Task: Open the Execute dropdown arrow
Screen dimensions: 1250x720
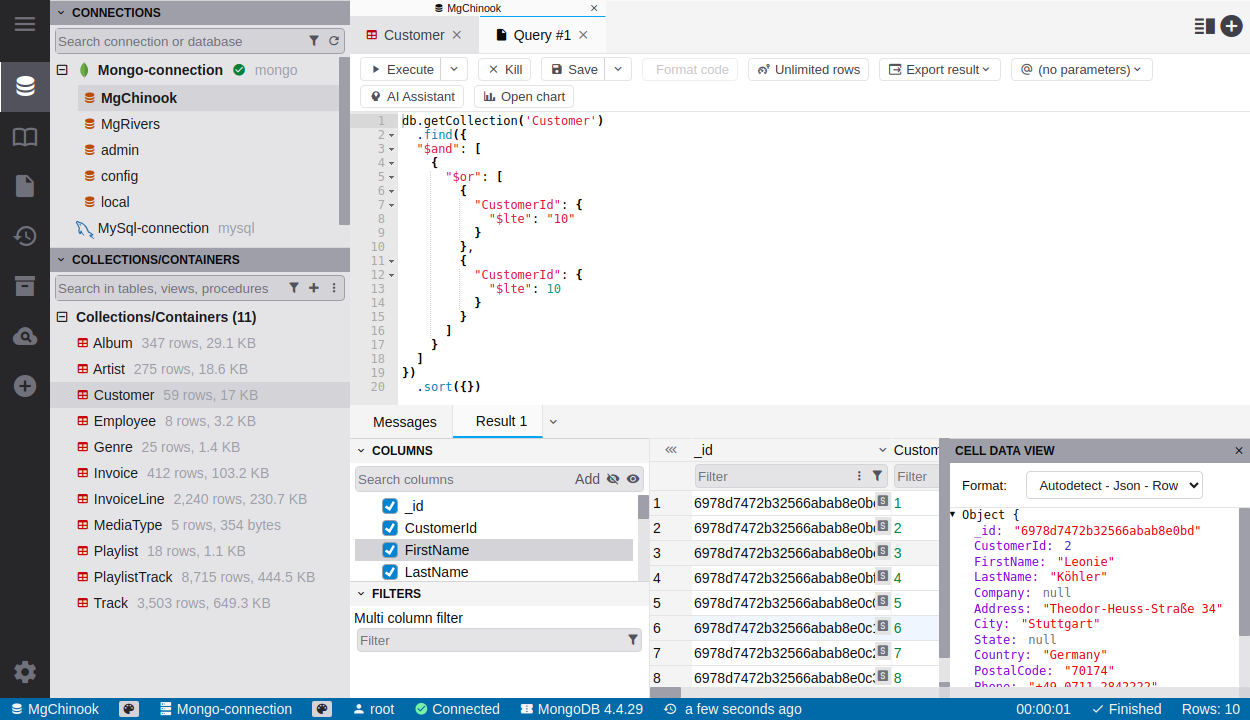Action: point(454,69)
